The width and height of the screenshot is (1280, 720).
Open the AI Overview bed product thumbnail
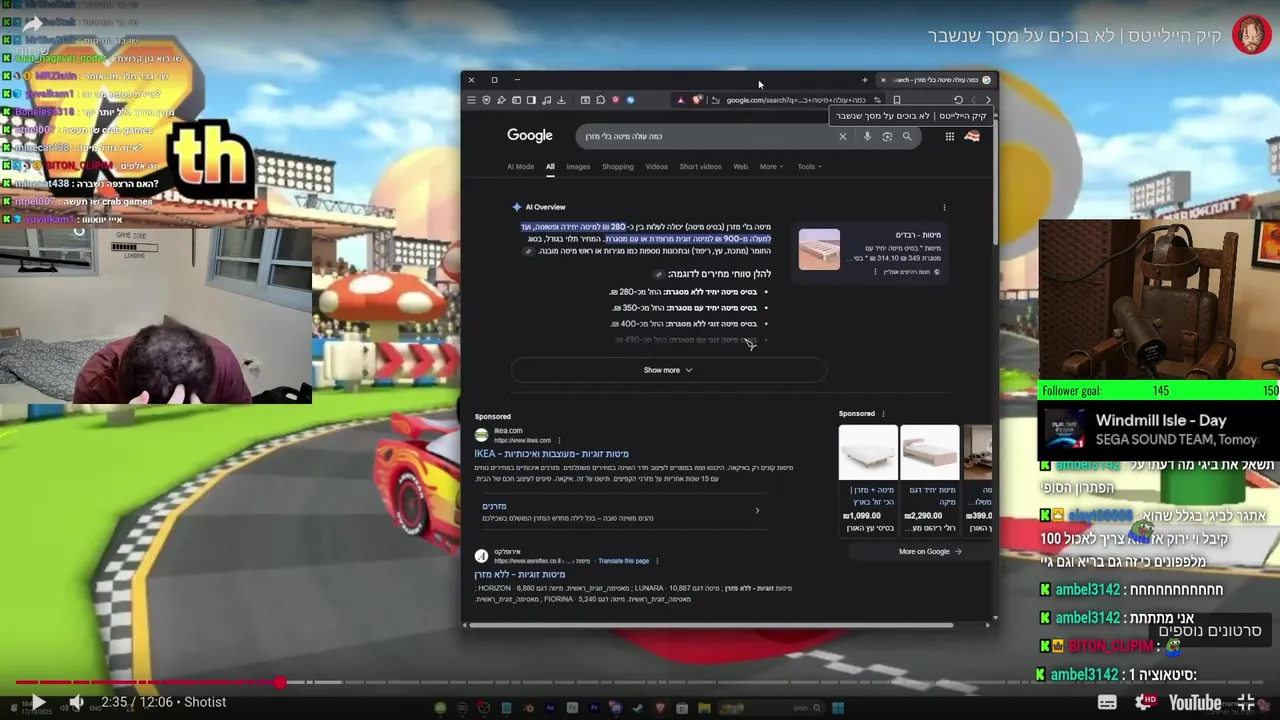[x=819, y=249]
